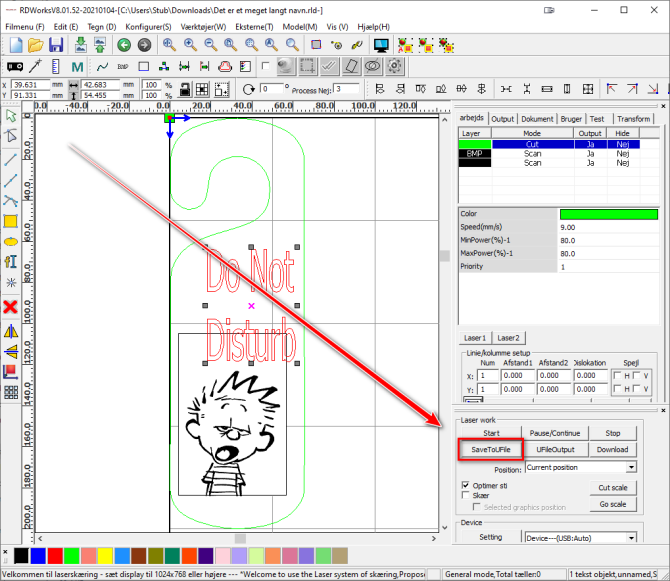670x581 pixels.
Task: Click the green M icon in toolbar
Action: click(x=77, y=67)
